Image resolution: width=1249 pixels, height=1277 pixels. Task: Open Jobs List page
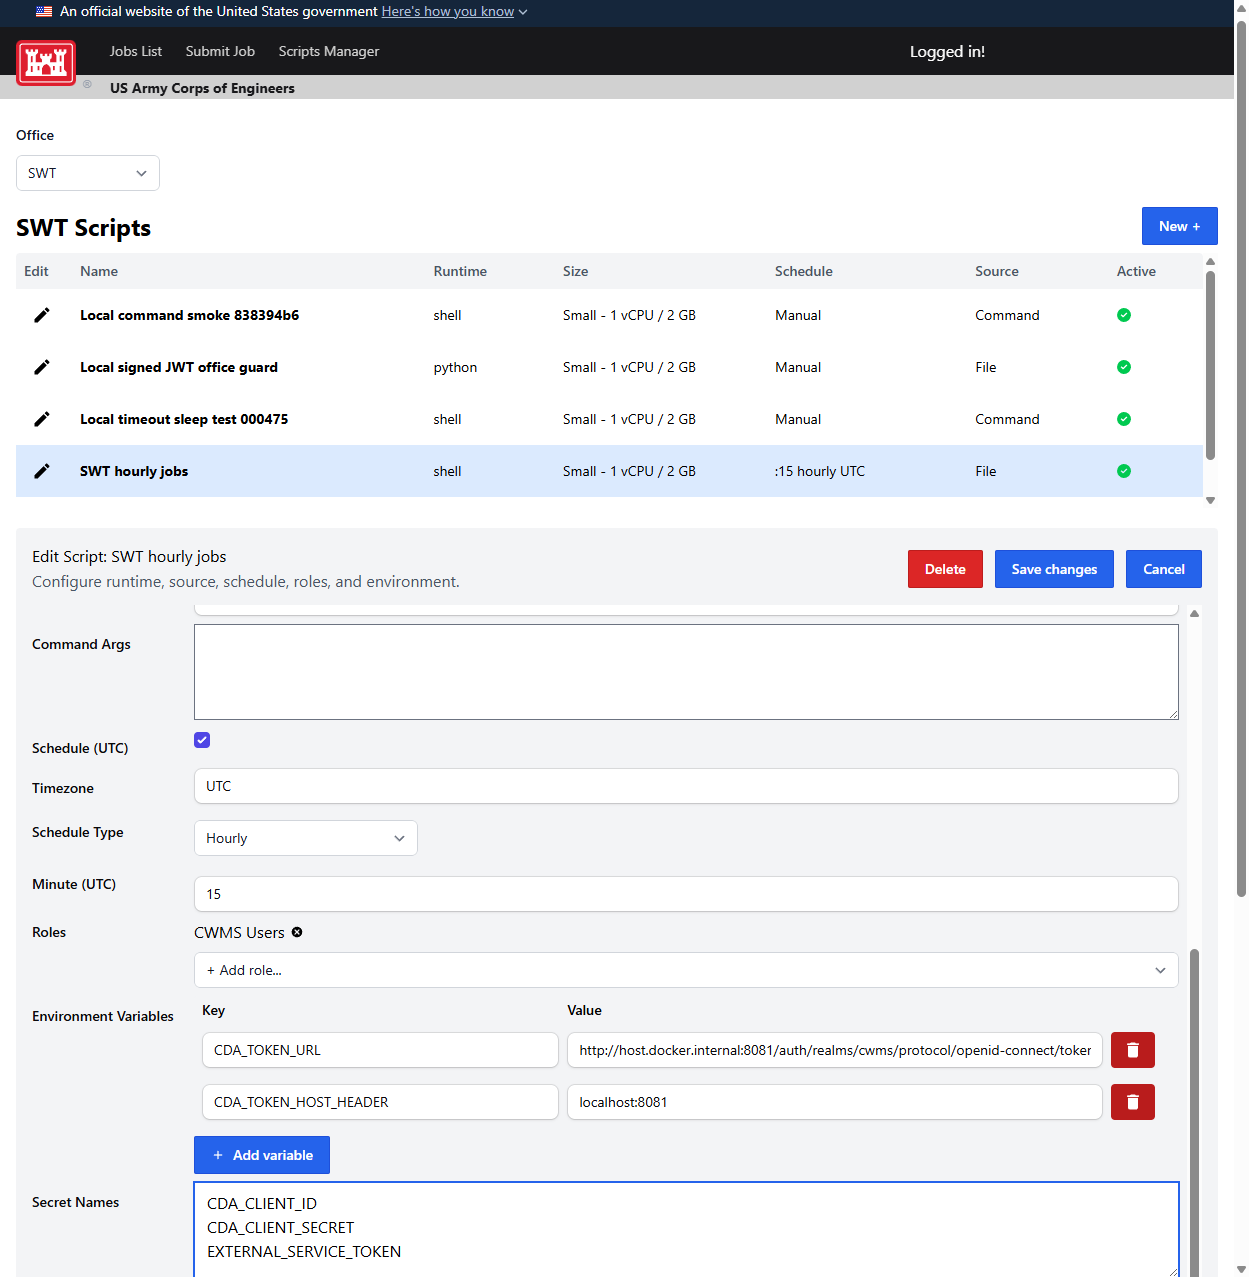pos(136,51)
